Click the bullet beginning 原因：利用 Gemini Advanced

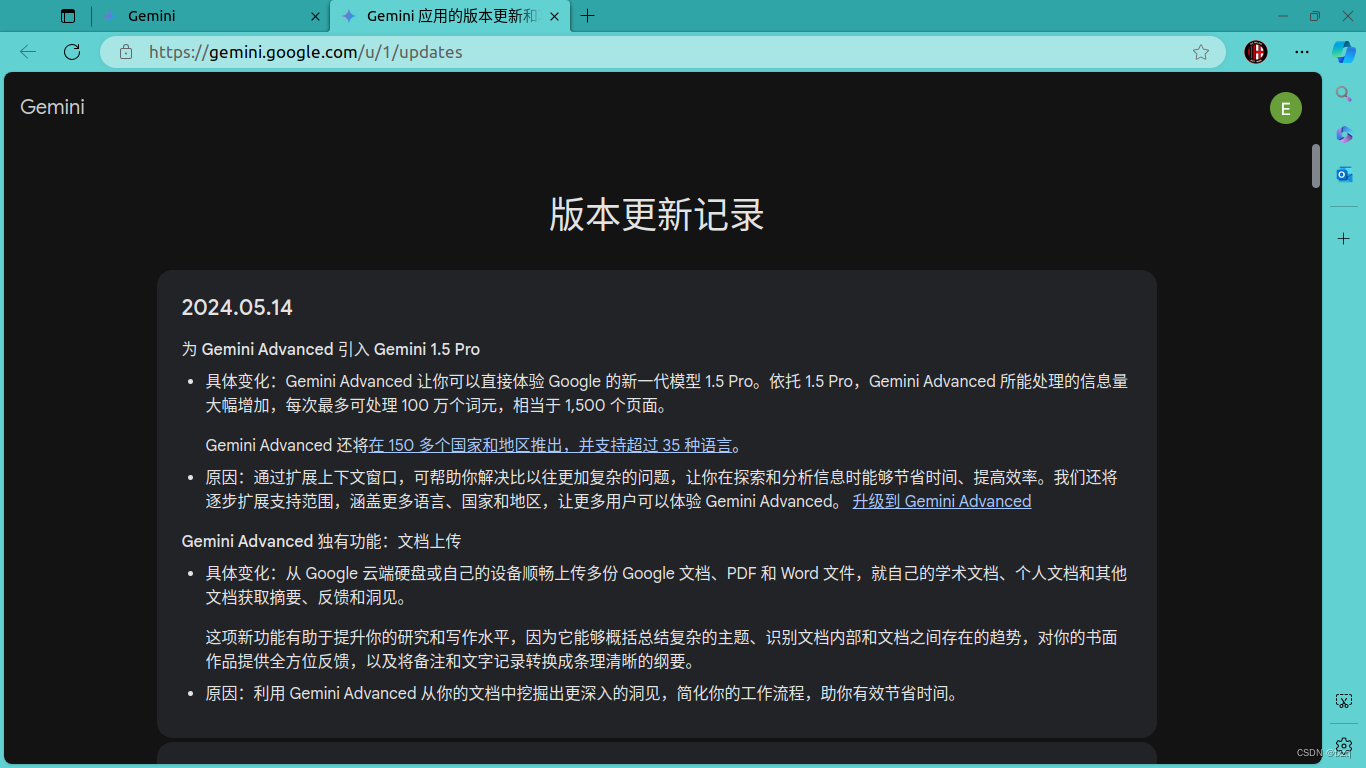click(x=582, y=693)
